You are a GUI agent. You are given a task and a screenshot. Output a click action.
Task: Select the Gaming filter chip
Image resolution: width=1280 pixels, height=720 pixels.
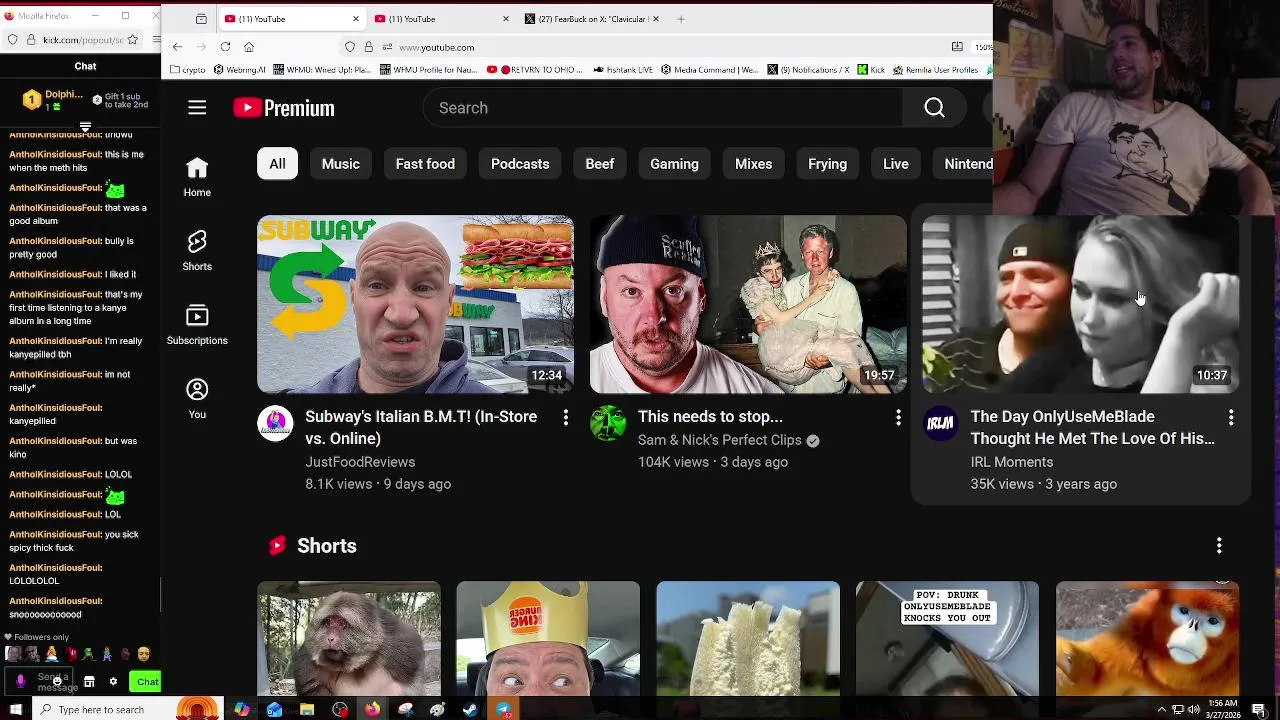[x=674, y=164]
